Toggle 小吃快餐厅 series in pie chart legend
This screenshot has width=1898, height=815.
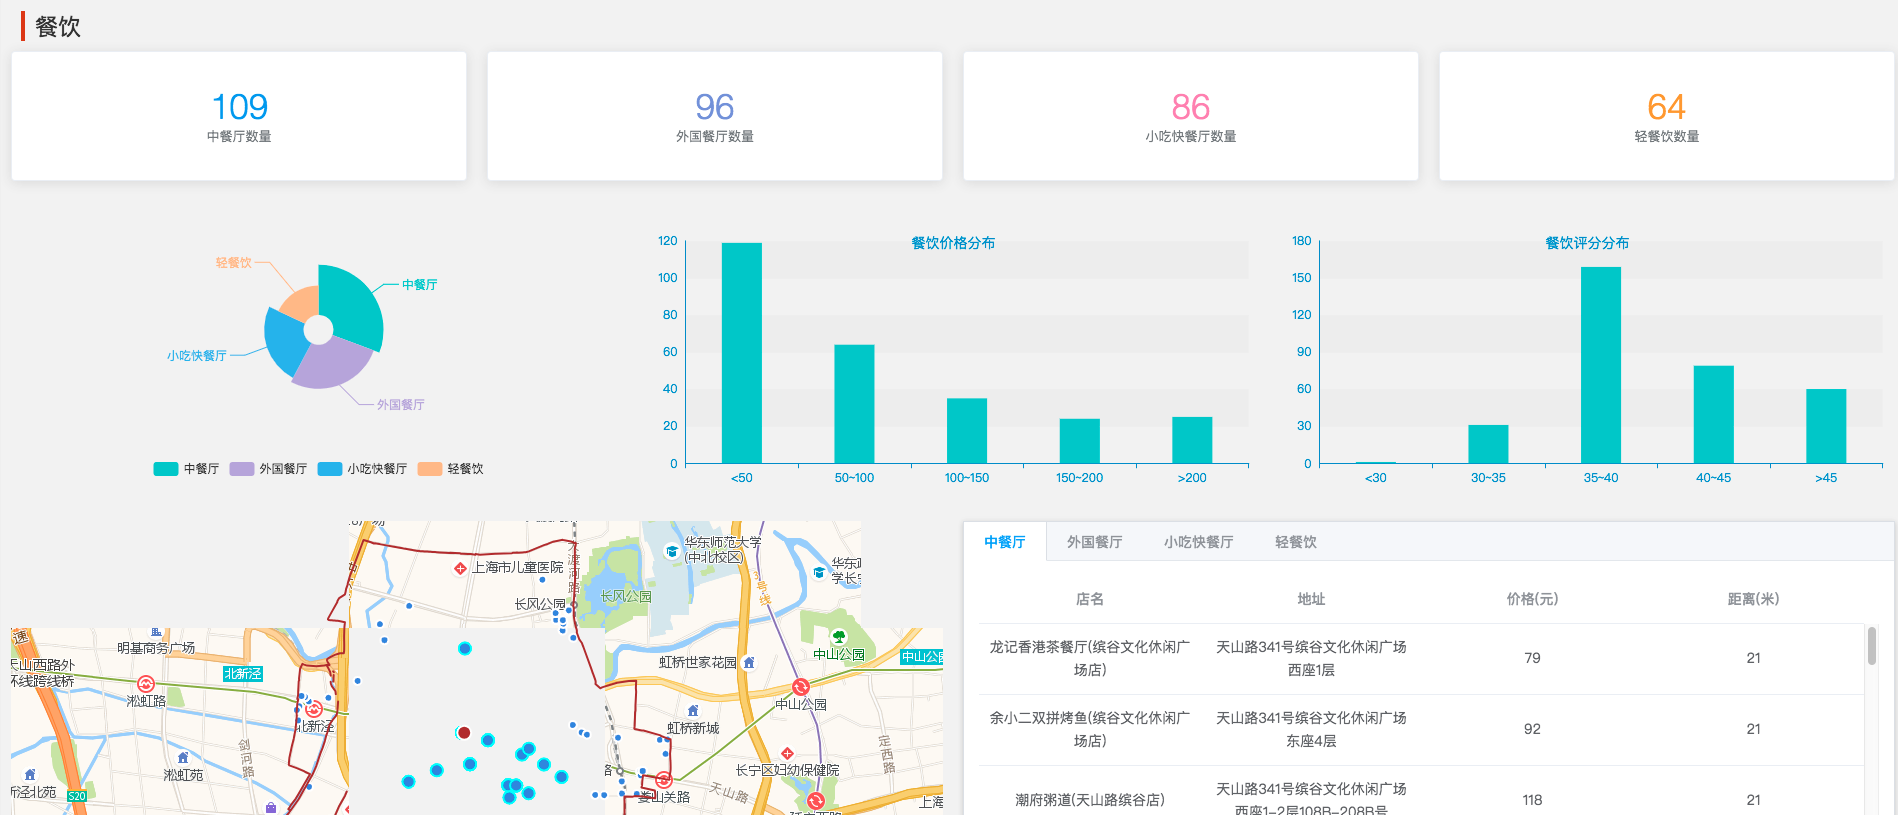(x=362, y=469)
